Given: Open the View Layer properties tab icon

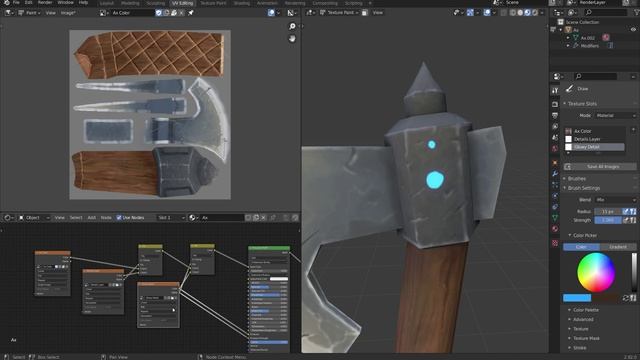Looking at the screenshot, I should (555, 127).
